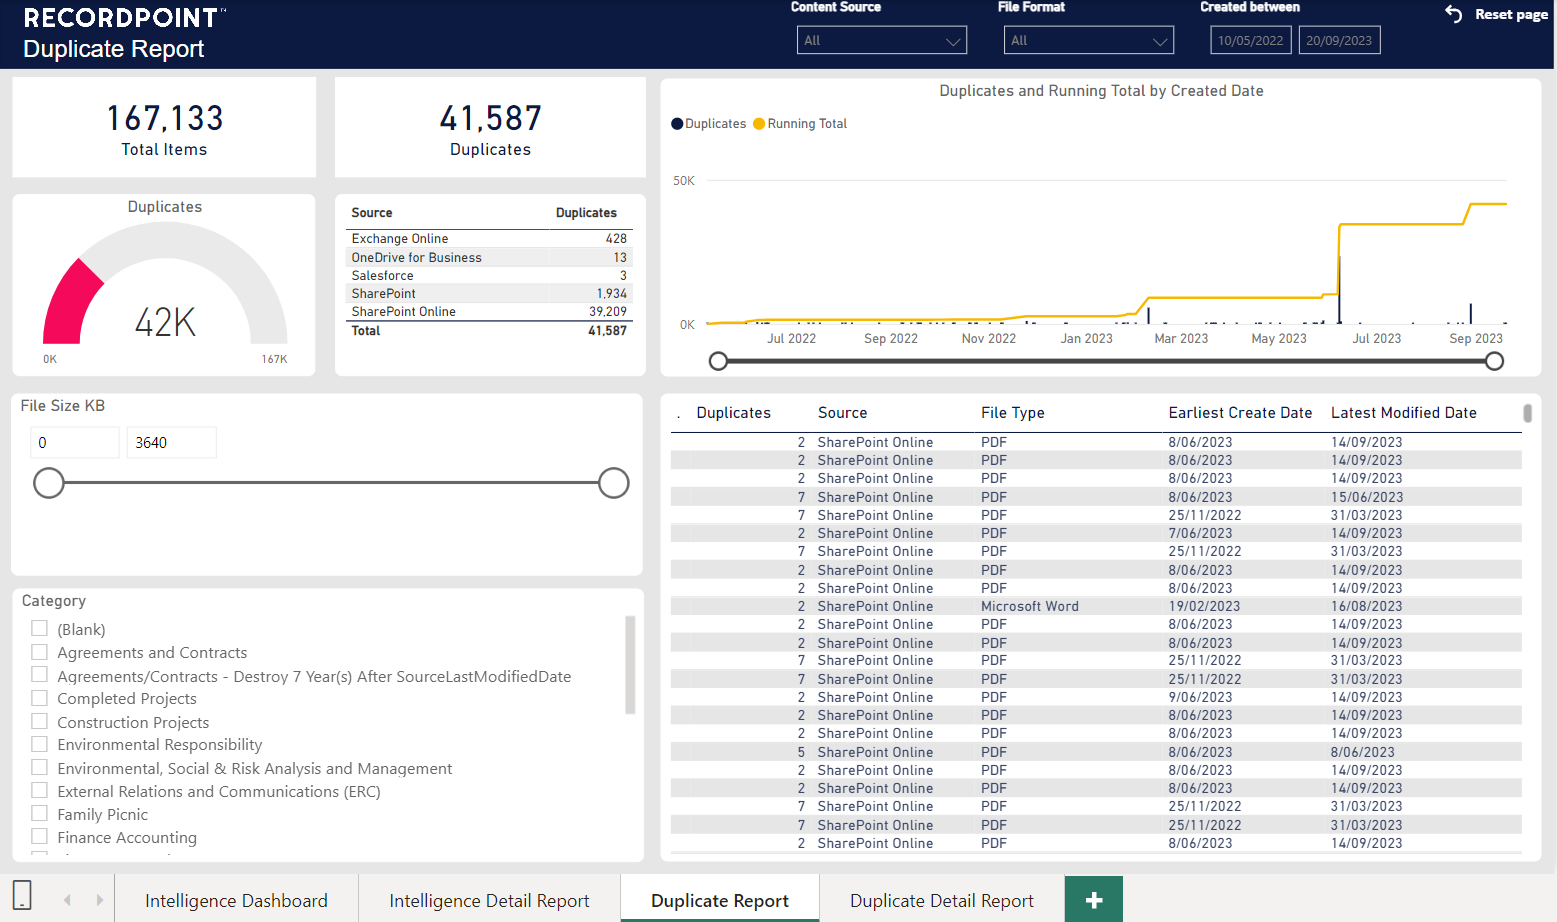Tick Environmental, Social & Risk Analysis checkbox

[x=40, y=767]
